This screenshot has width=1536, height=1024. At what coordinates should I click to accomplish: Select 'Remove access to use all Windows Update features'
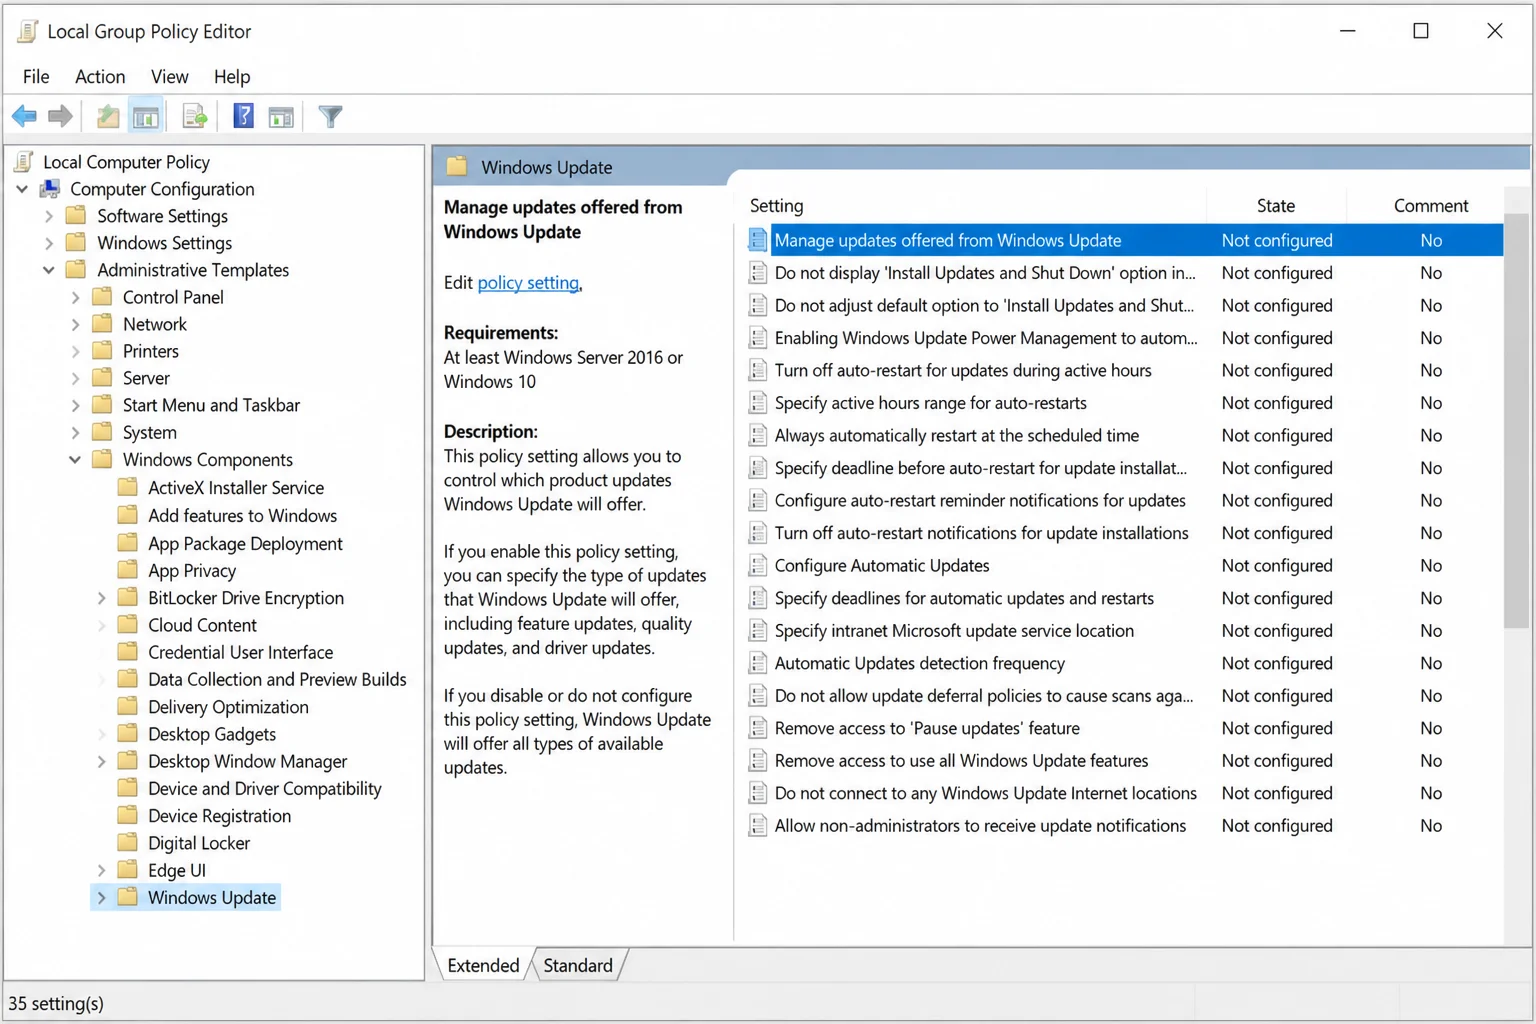pyautogui.click(x=961, y=760)
